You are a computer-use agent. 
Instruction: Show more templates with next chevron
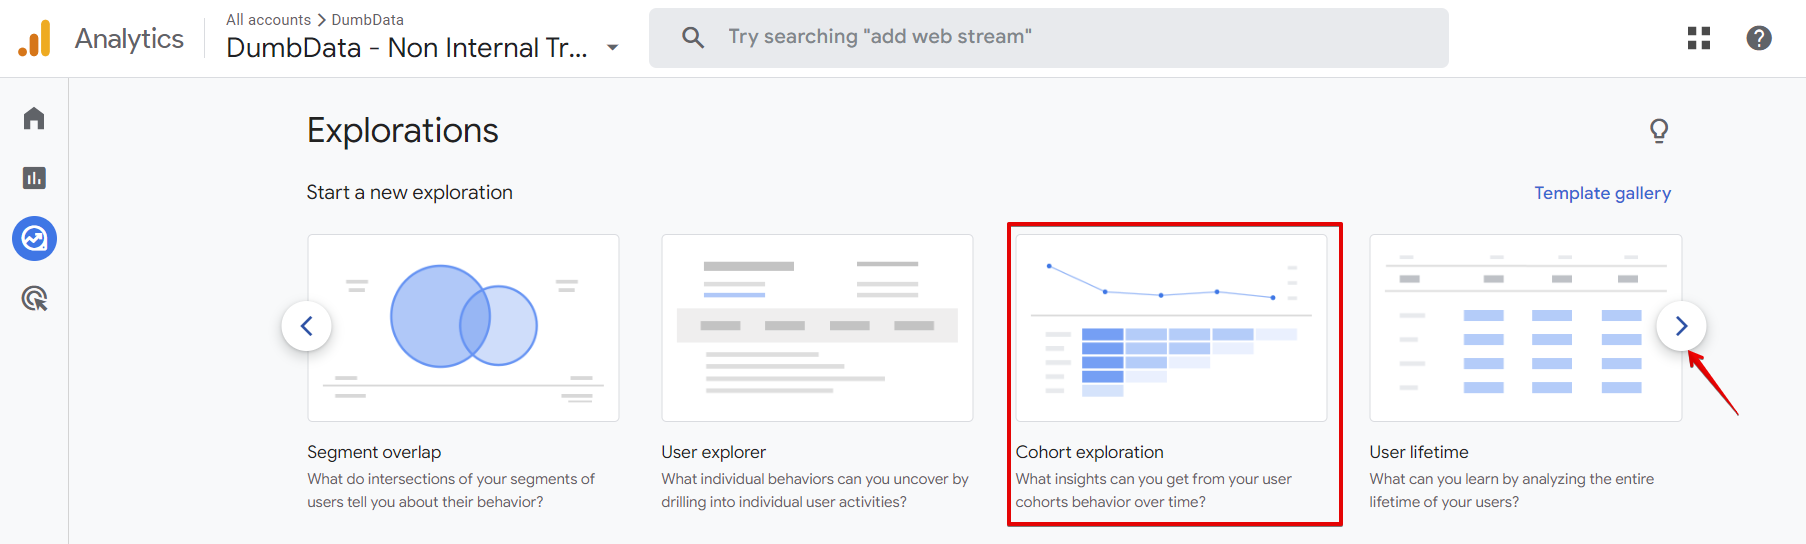(x=1680, y=326)
